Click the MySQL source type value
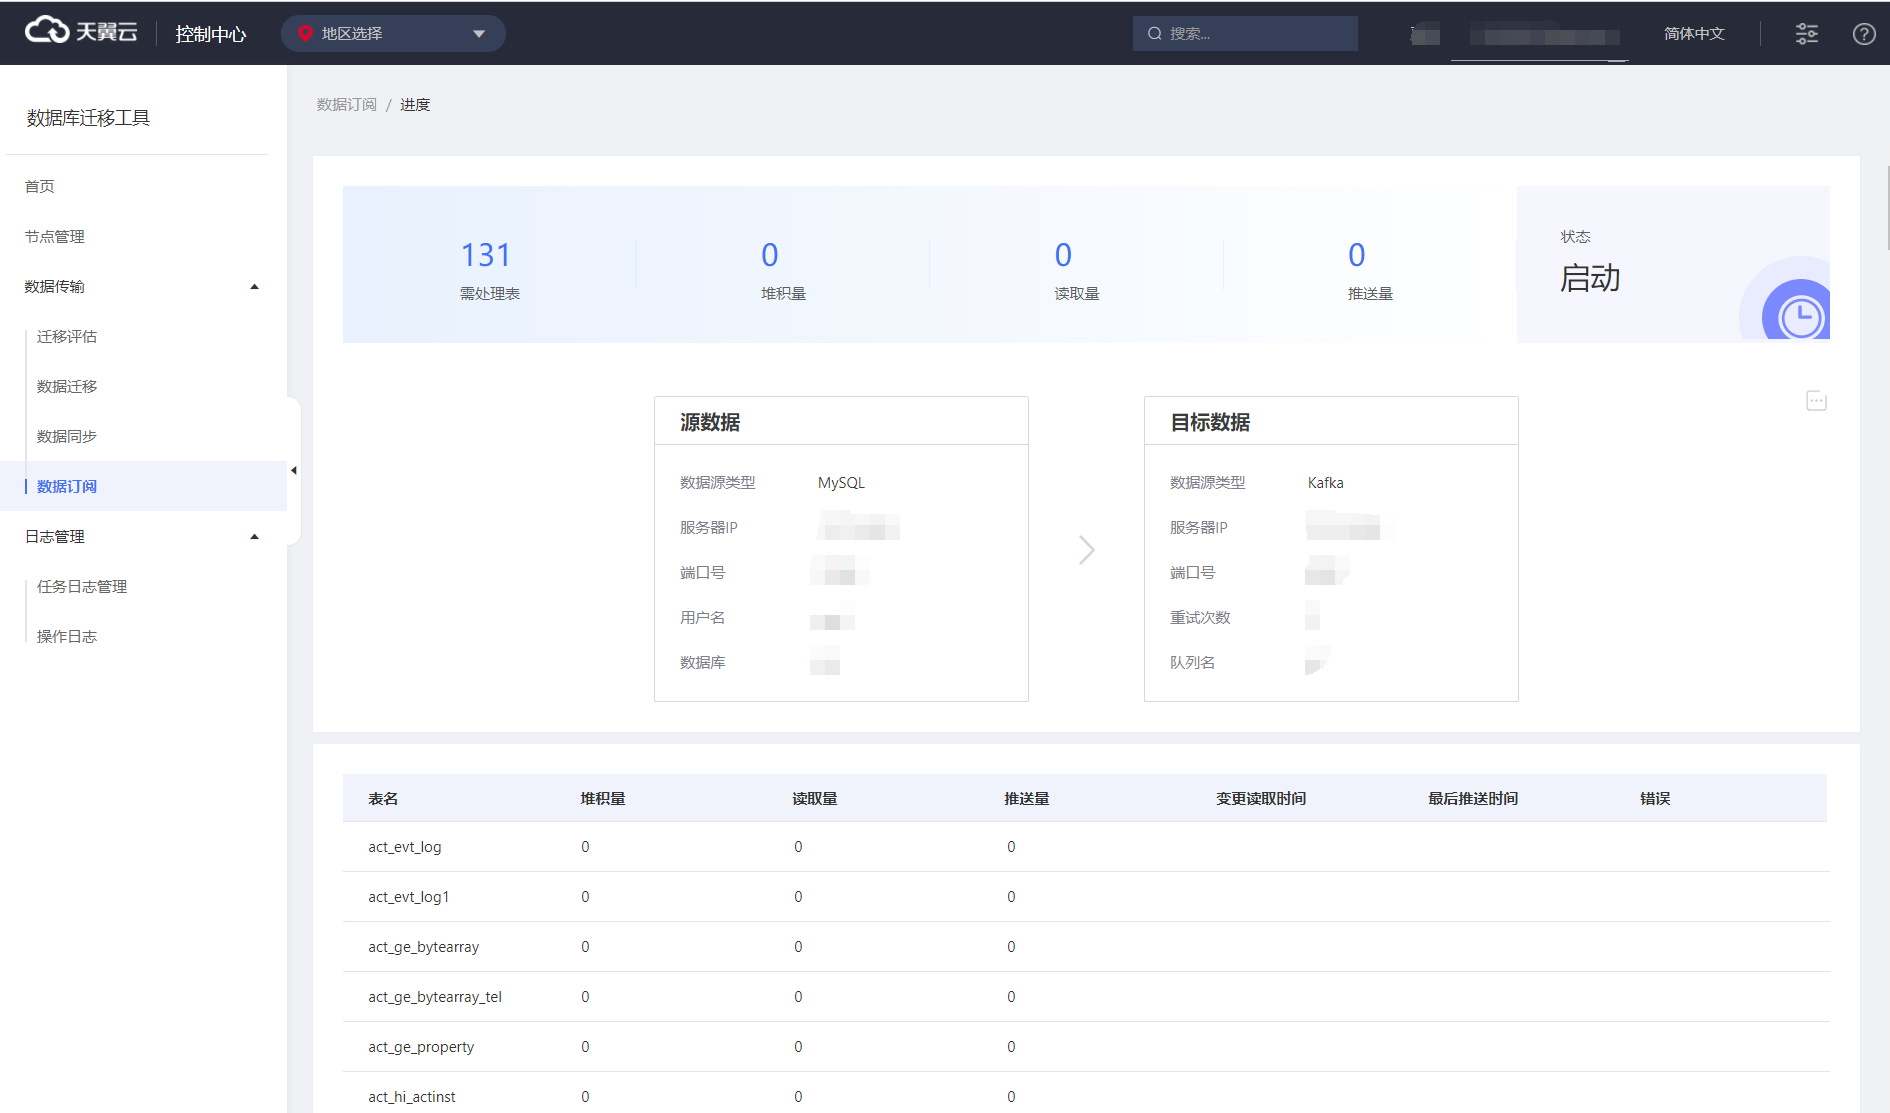 click(x=841, y=482)
